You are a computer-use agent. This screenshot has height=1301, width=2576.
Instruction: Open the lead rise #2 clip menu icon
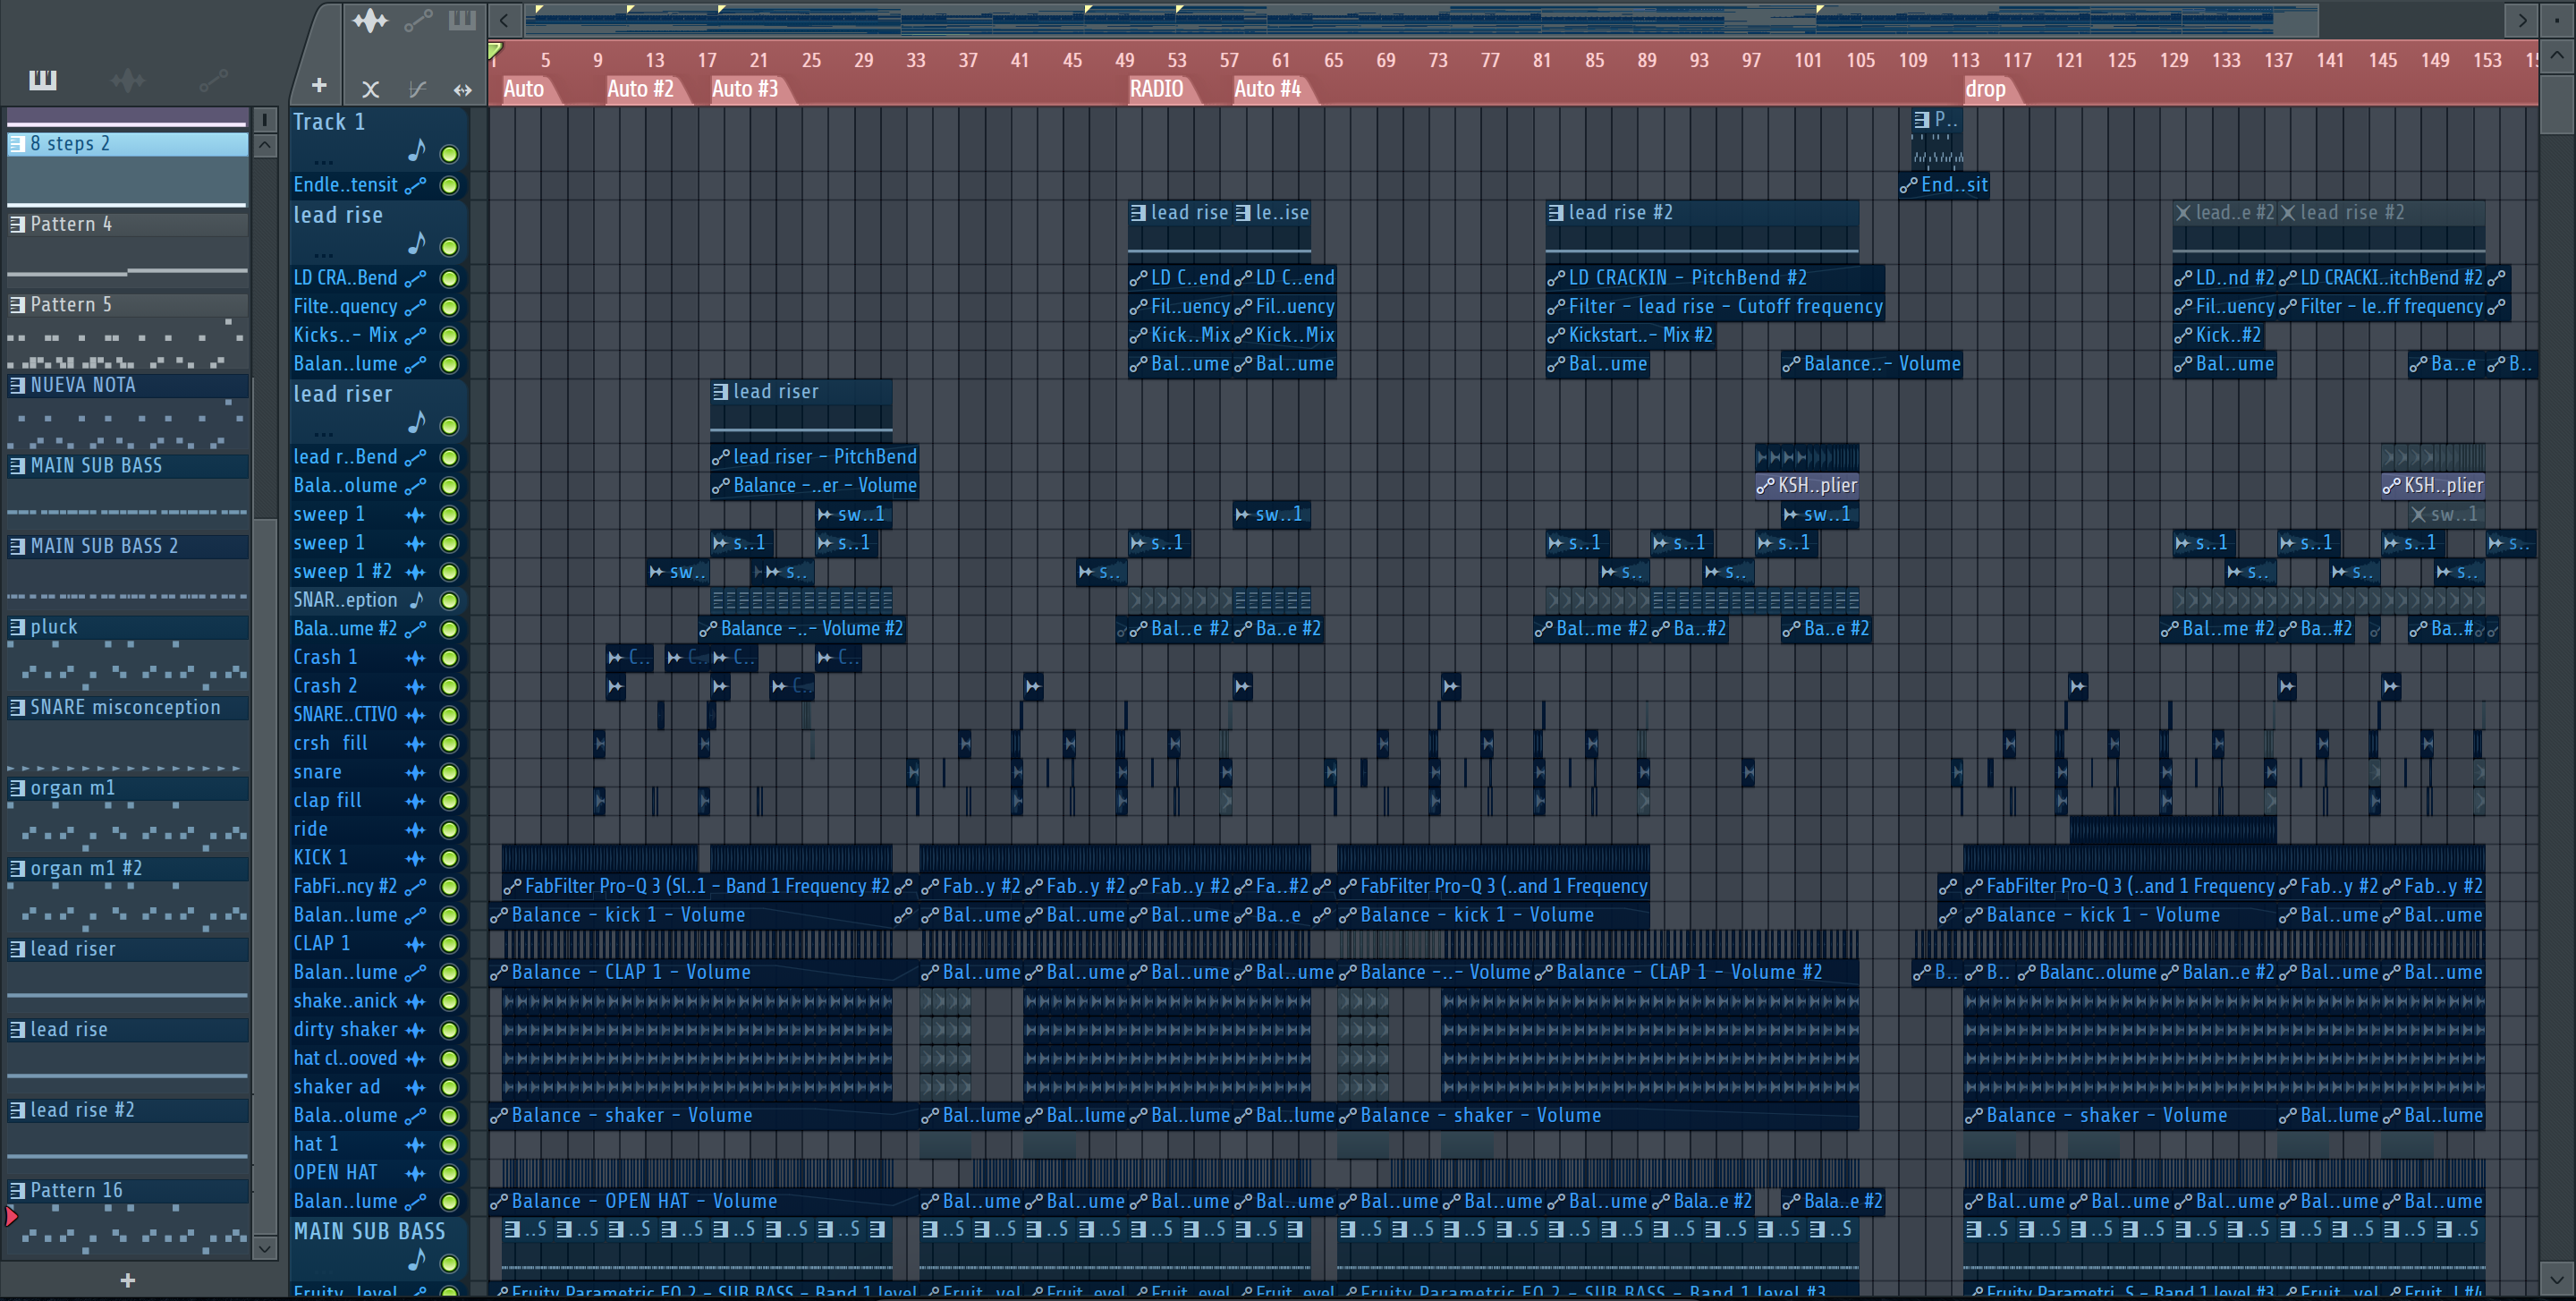tap(1555, 212)
